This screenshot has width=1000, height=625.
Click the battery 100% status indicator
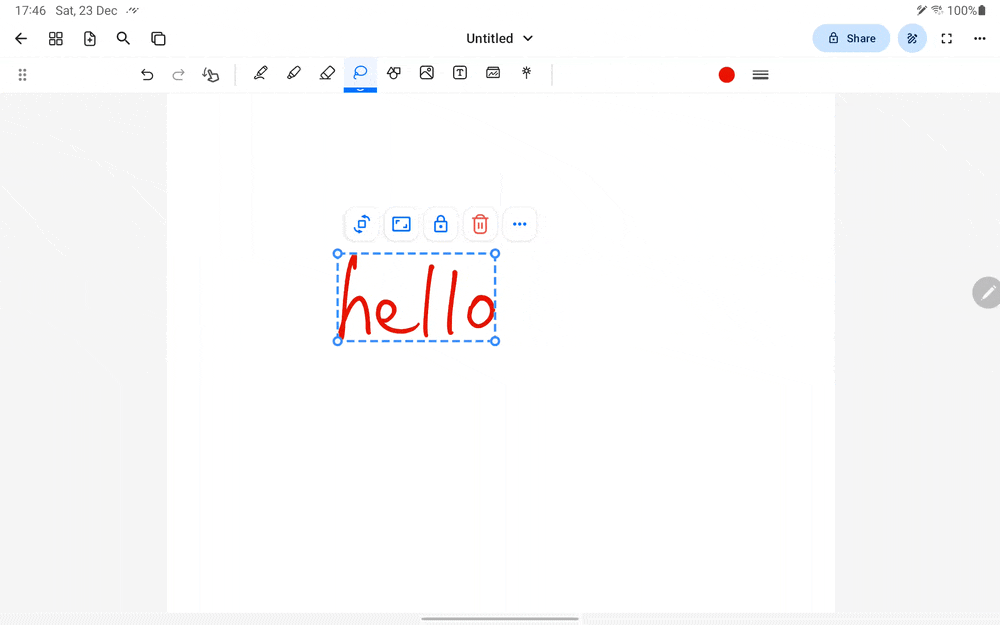click(966, 10)
